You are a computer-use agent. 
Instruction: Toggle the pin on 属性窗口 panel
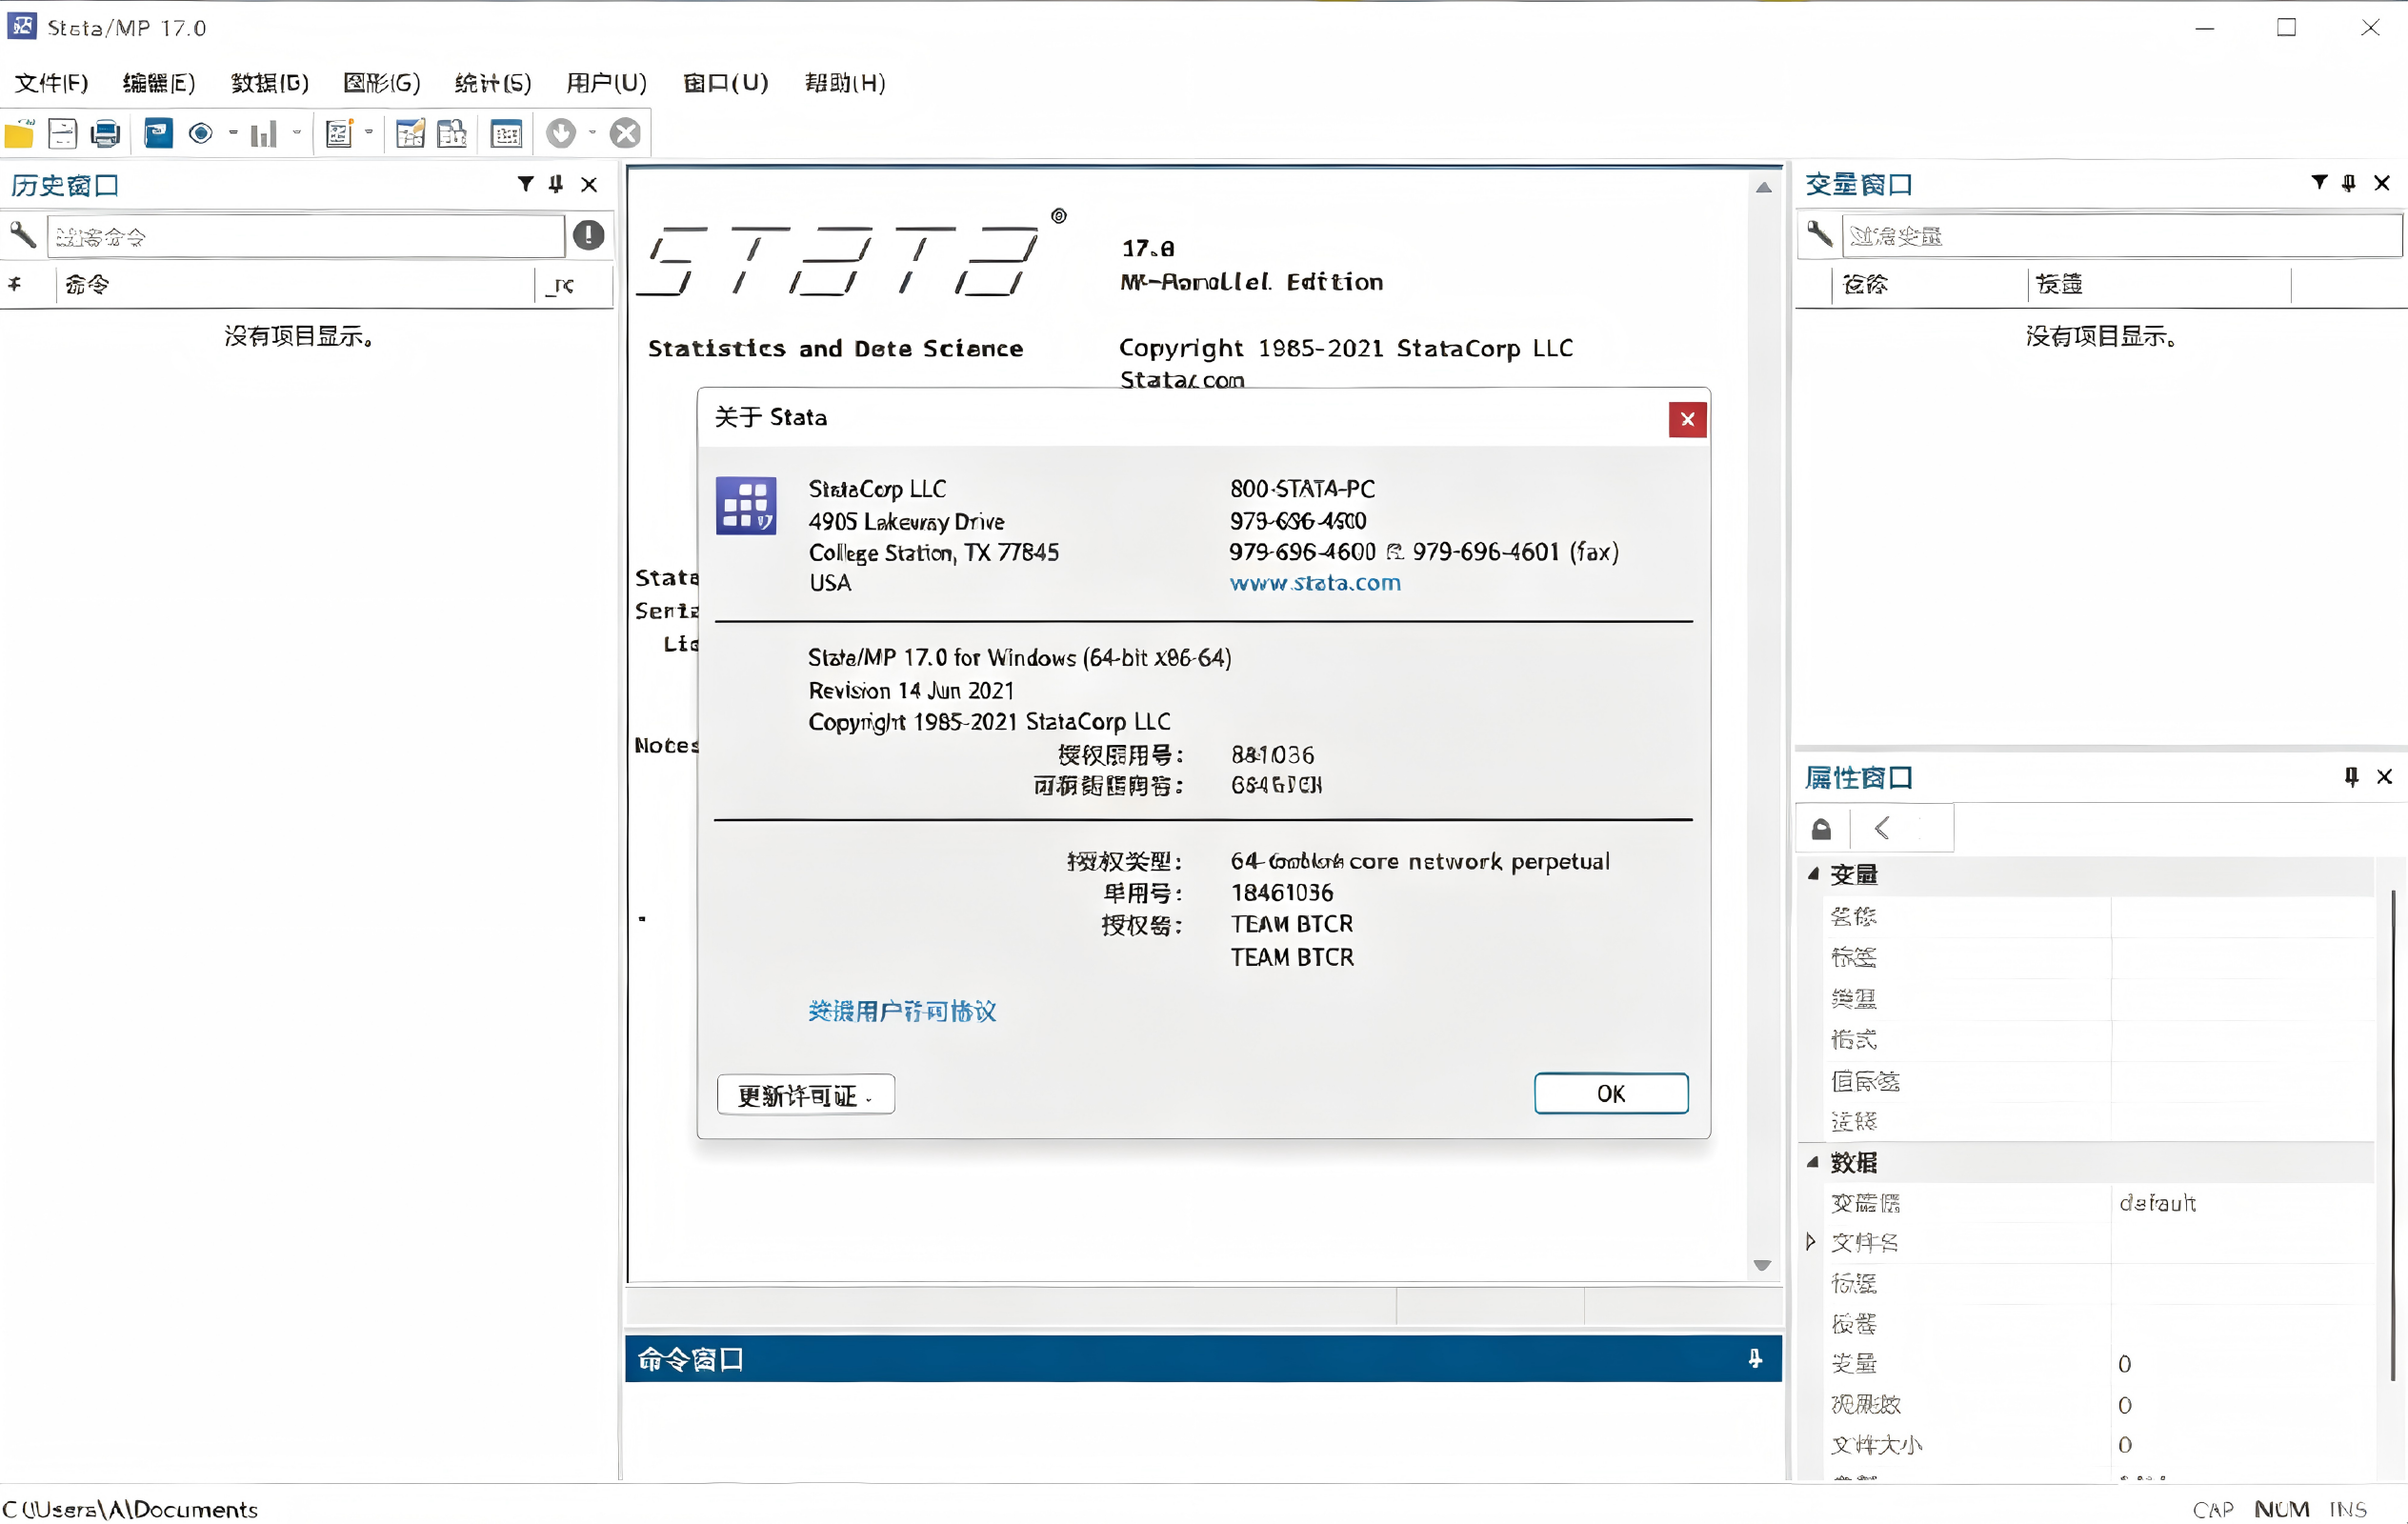click(2352, 777)
